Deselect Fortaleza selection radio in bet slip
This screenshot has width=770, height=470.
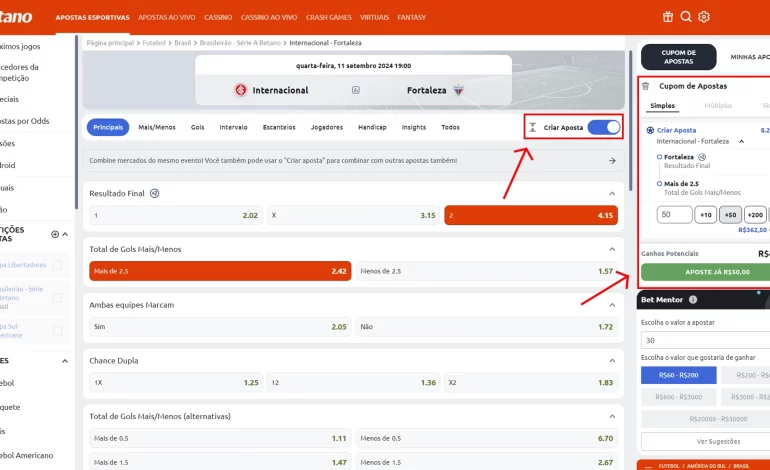point(659,157)
